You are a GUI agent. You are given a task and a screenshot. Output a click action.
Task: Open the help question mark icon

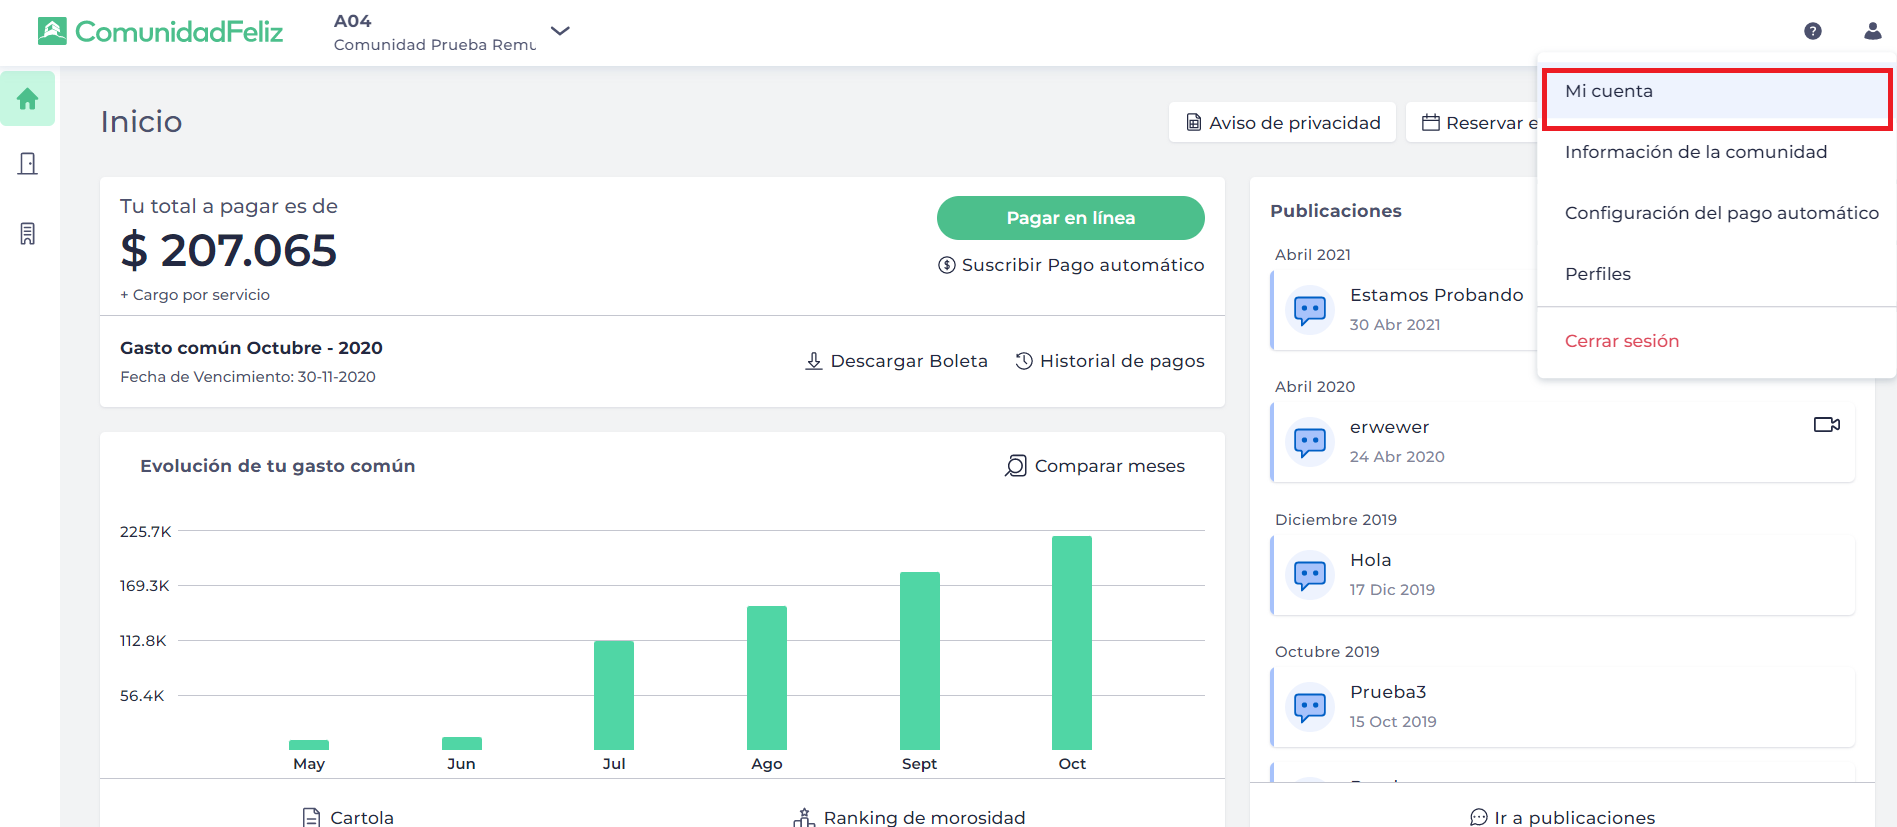coord(1812,31)
